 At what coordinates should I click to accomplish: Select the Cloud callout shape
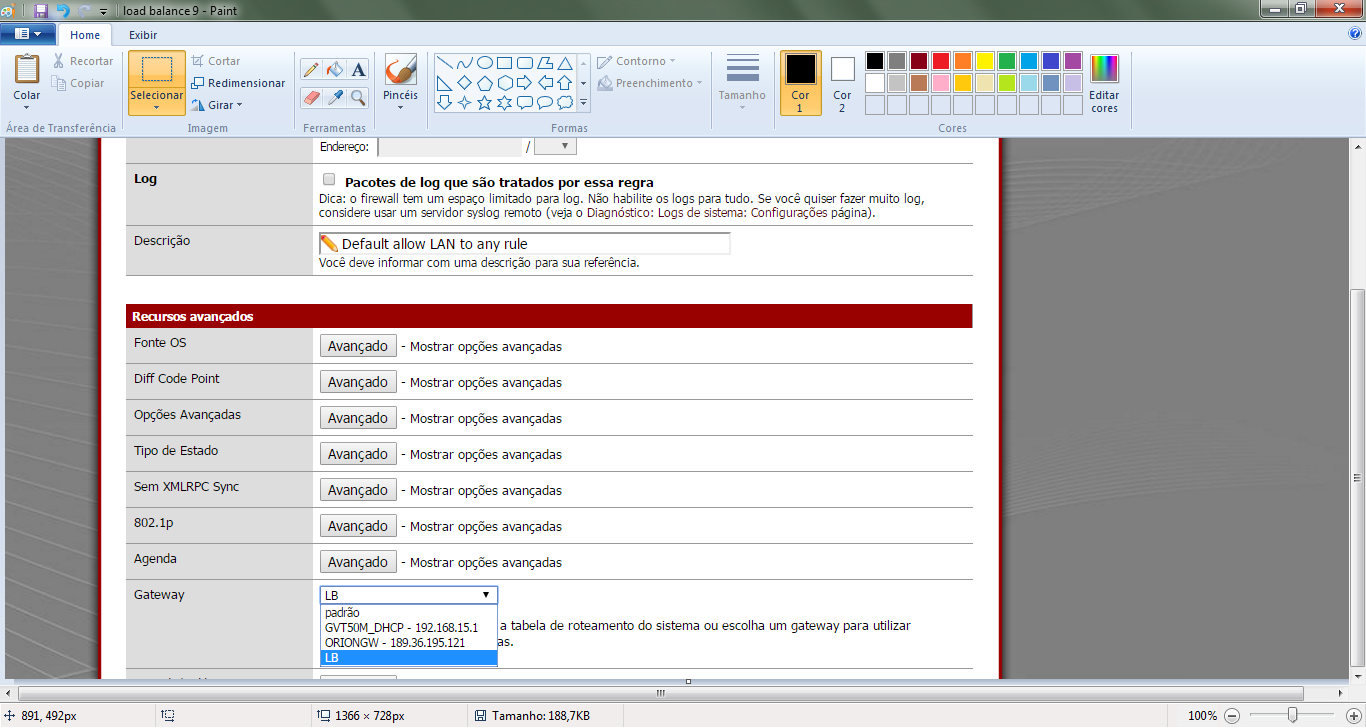coord(565,102)
